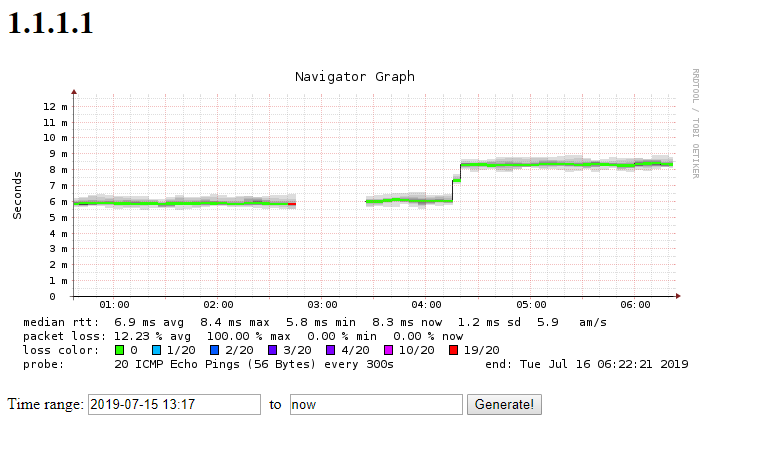Select the 06:00 mark on time axis
764x452 pixels.
[x=636, y=305]
